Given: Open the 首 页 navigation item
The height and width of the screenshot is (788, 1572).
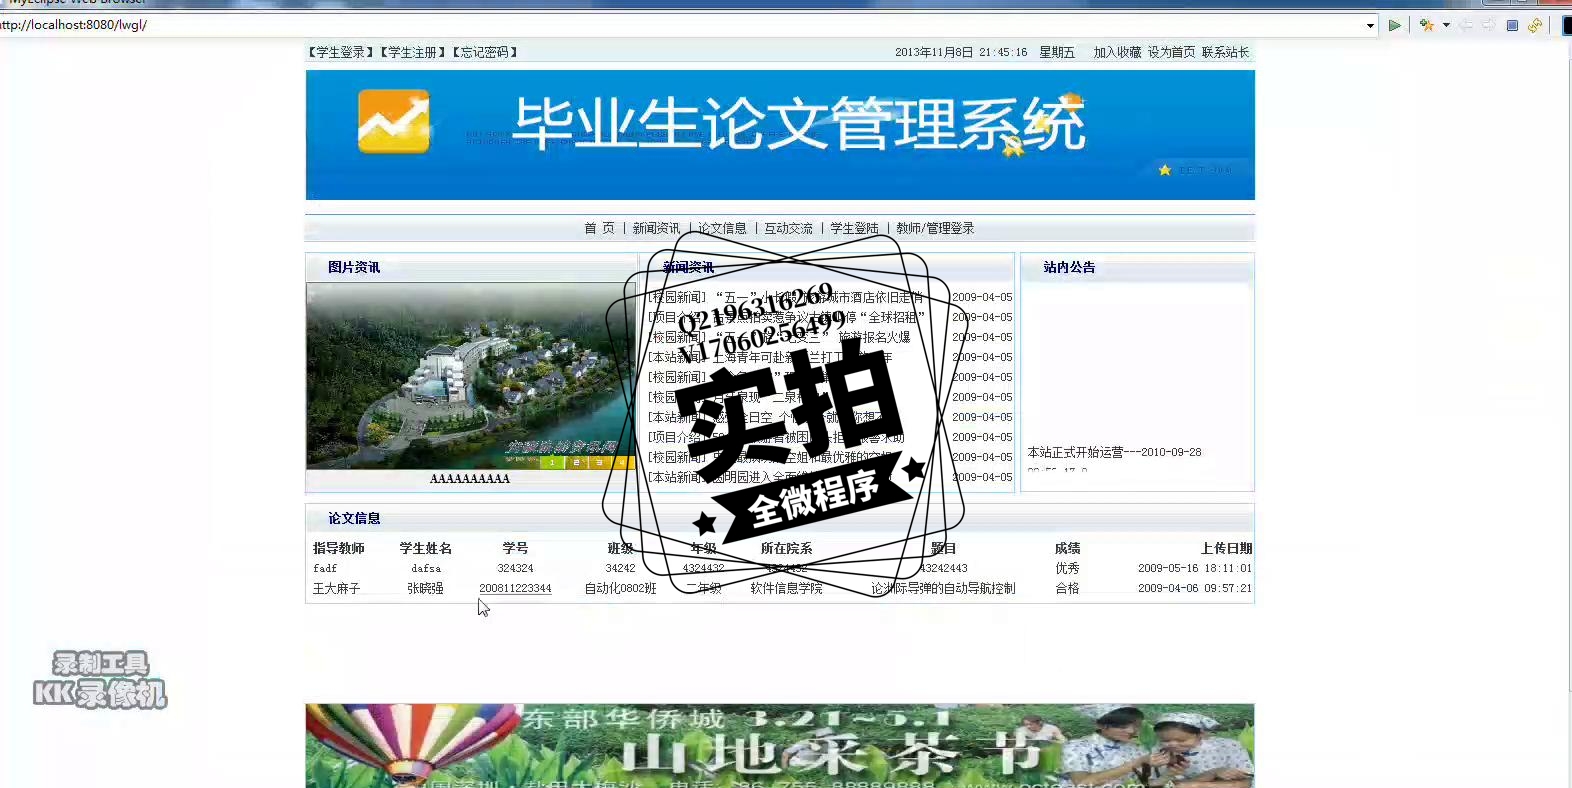Looking at the screenshot, I should tap(599, 228).
